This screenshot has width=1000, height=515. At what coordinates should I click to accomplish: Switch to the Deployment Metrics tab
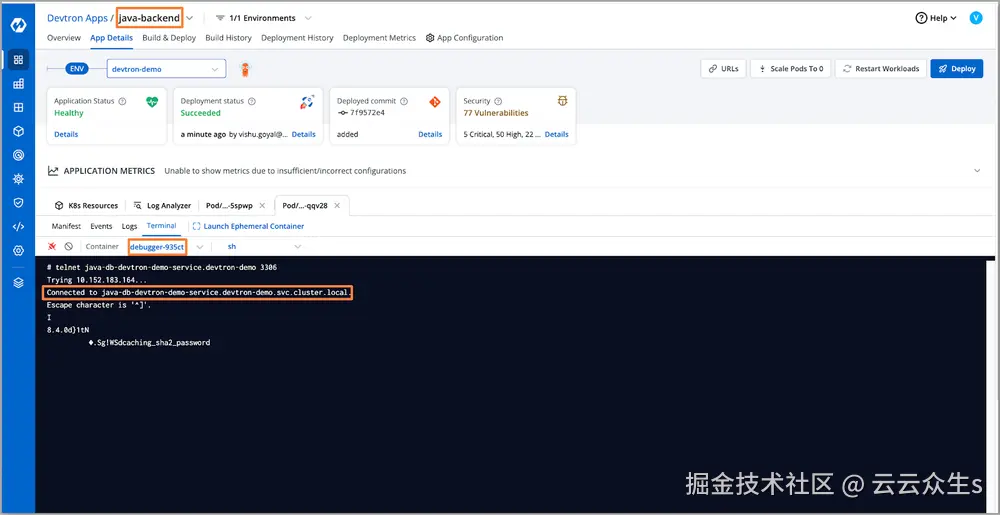379,38
